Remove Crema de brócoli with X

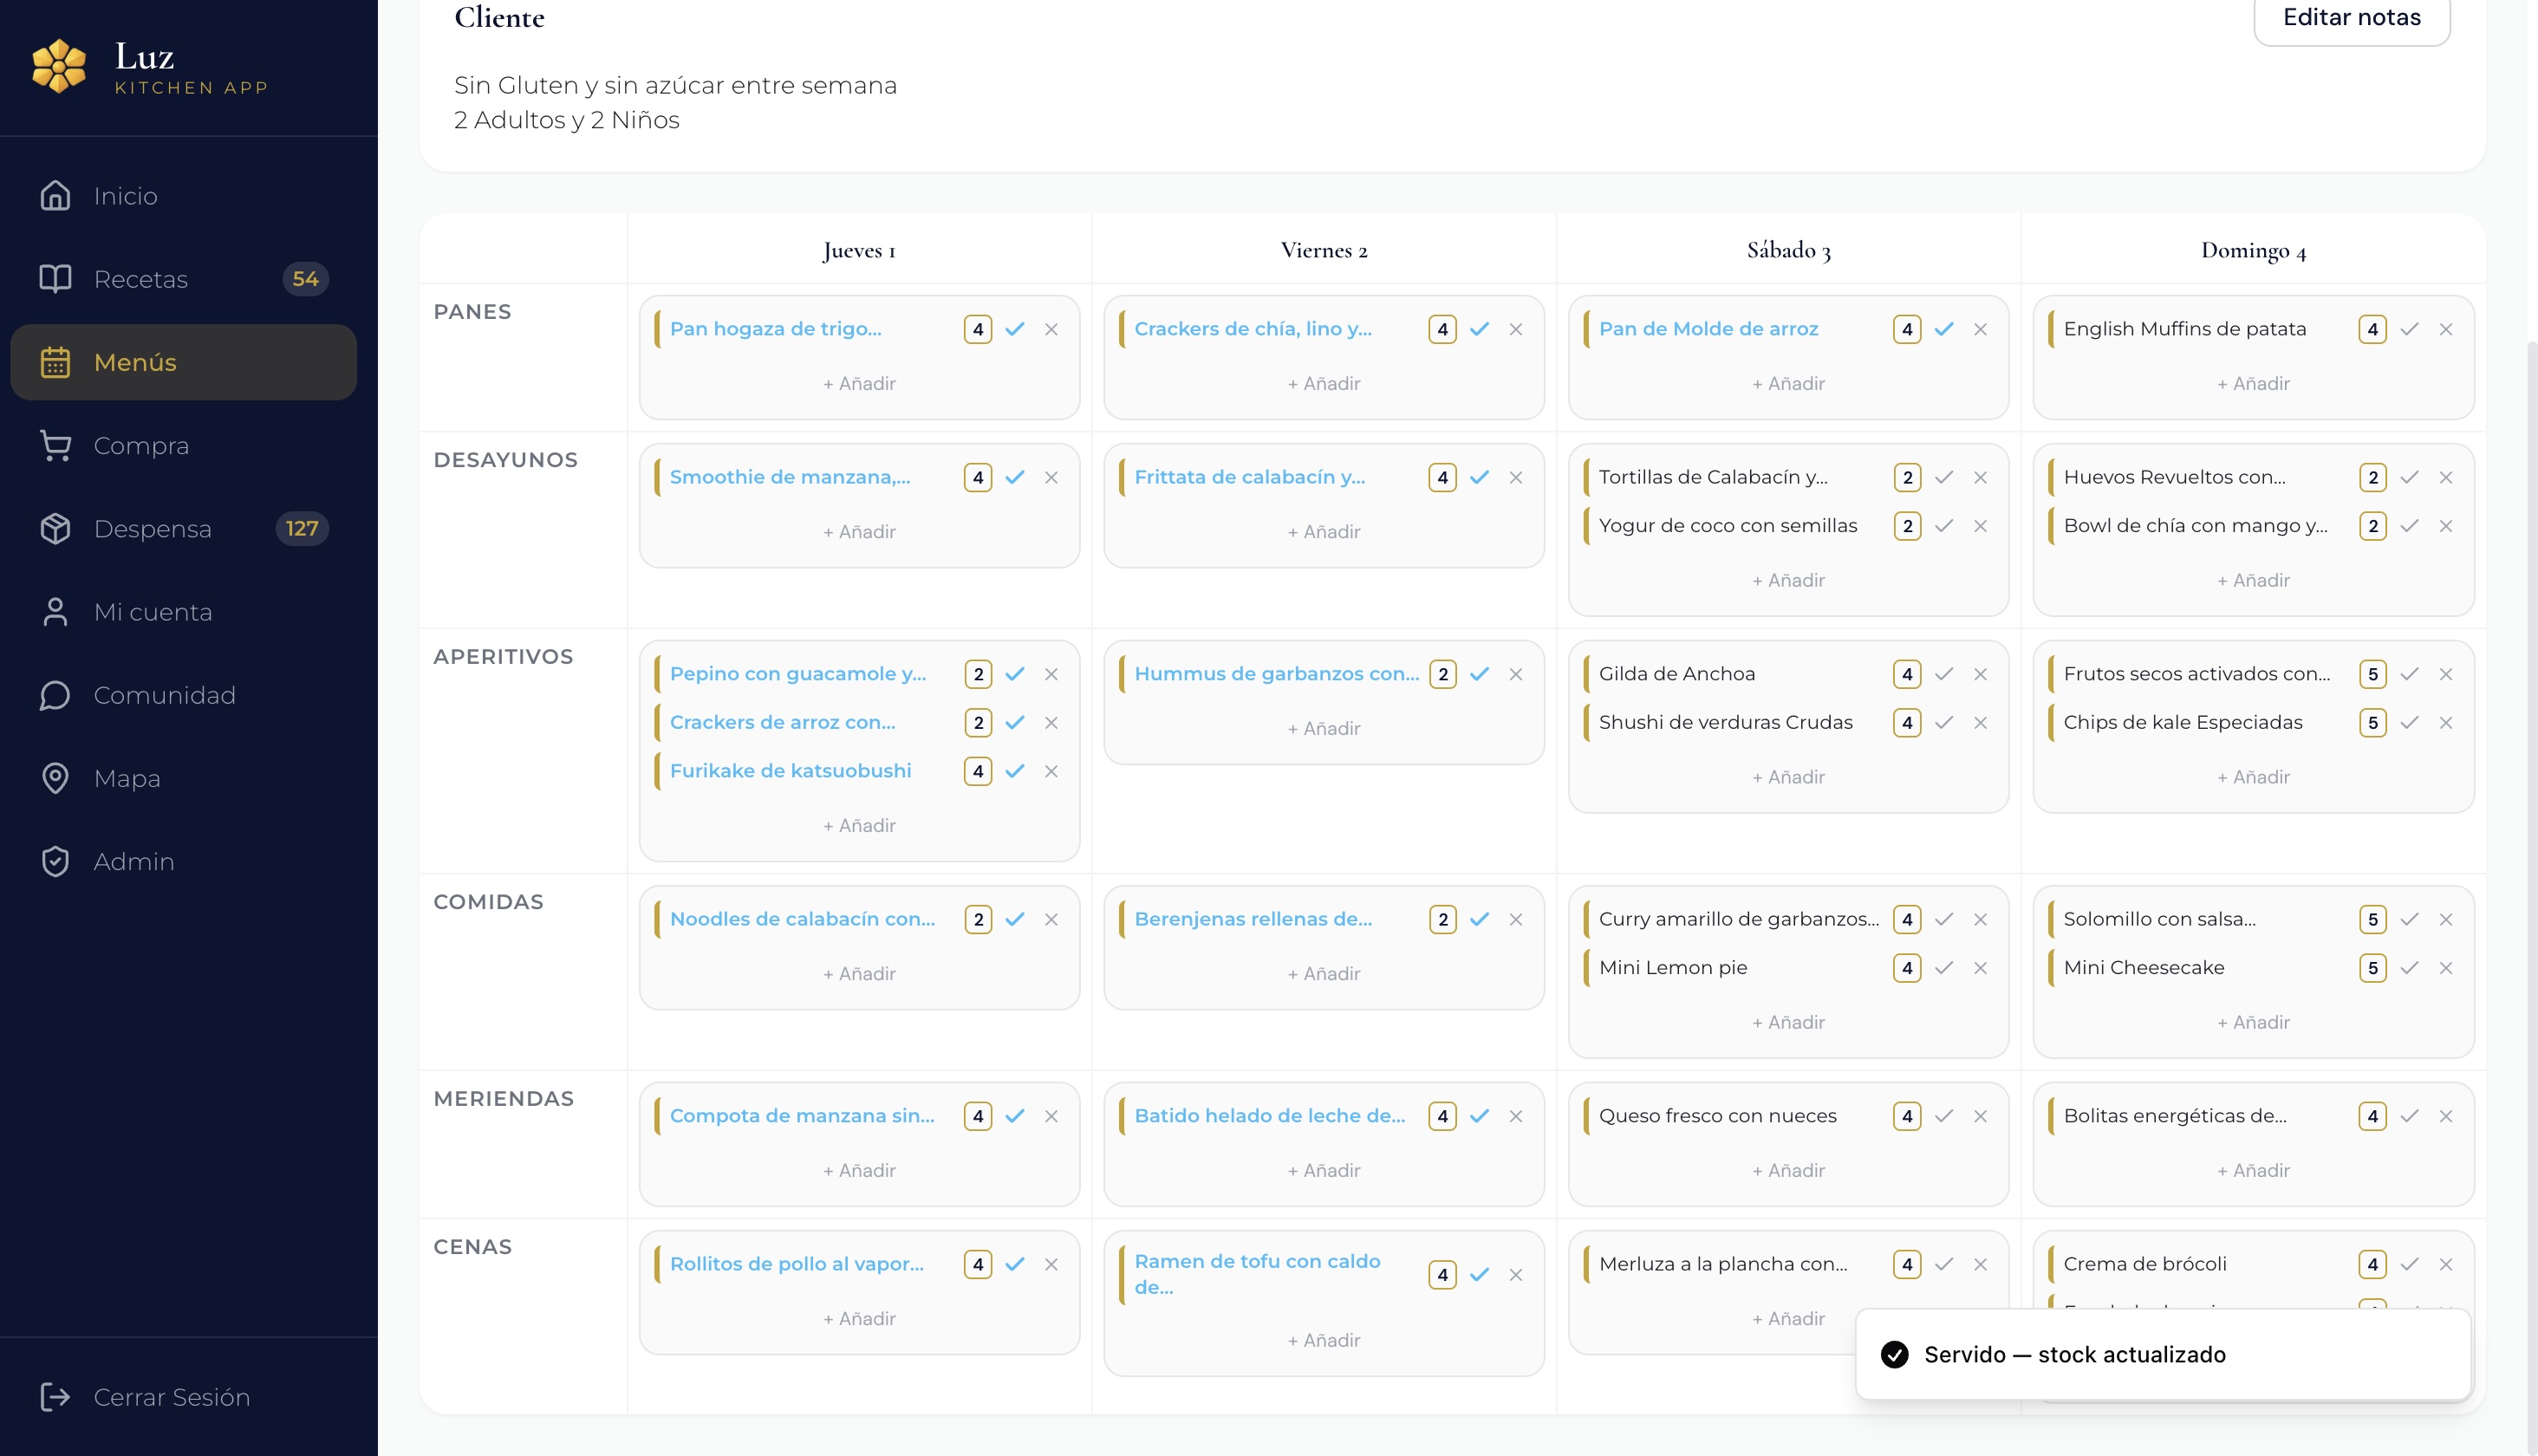[2446, 1264]
